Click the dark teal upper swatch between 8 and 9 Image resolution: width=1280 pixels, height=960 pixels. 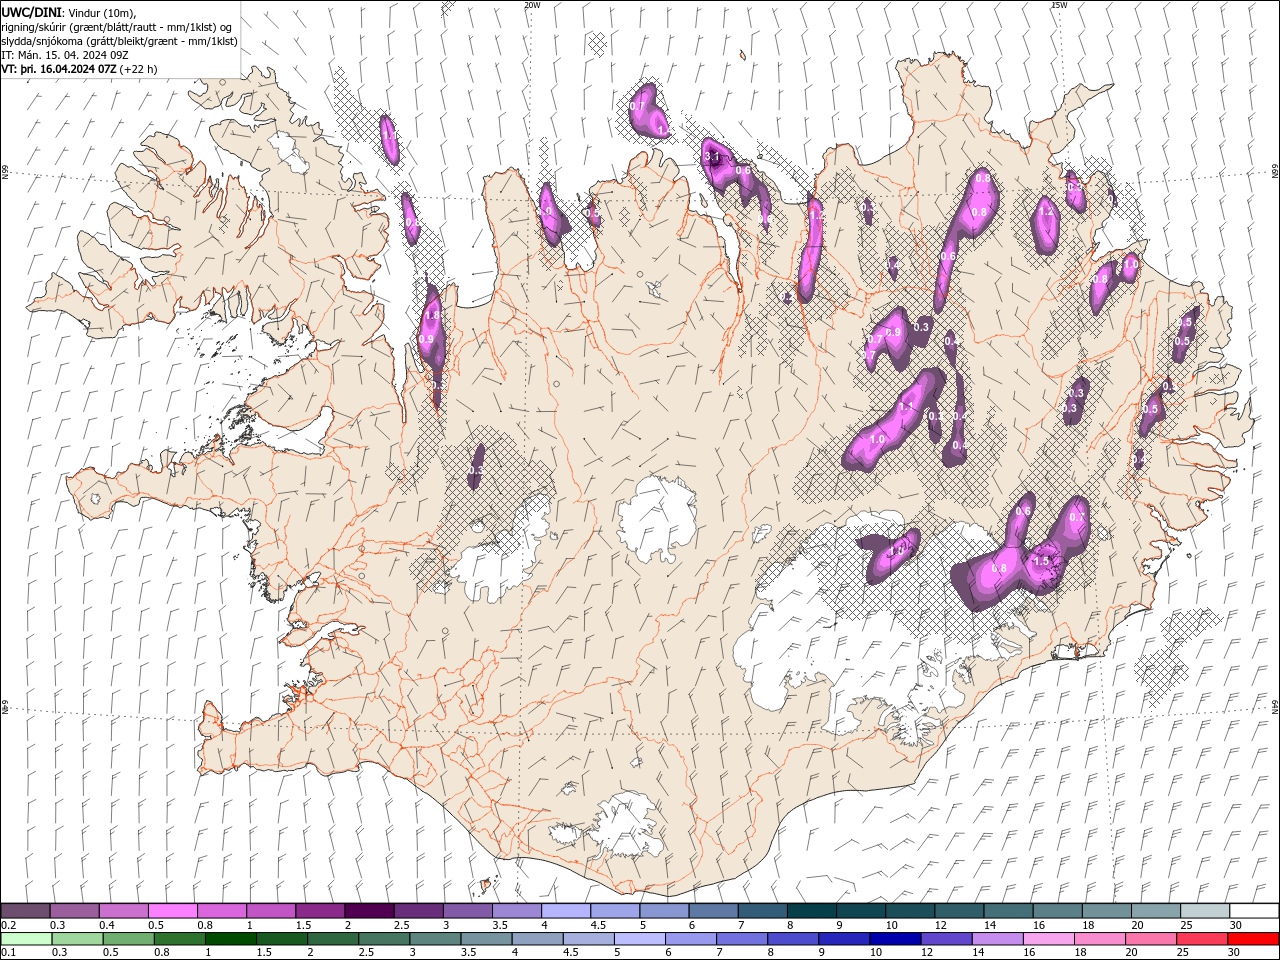pos(812,911)
